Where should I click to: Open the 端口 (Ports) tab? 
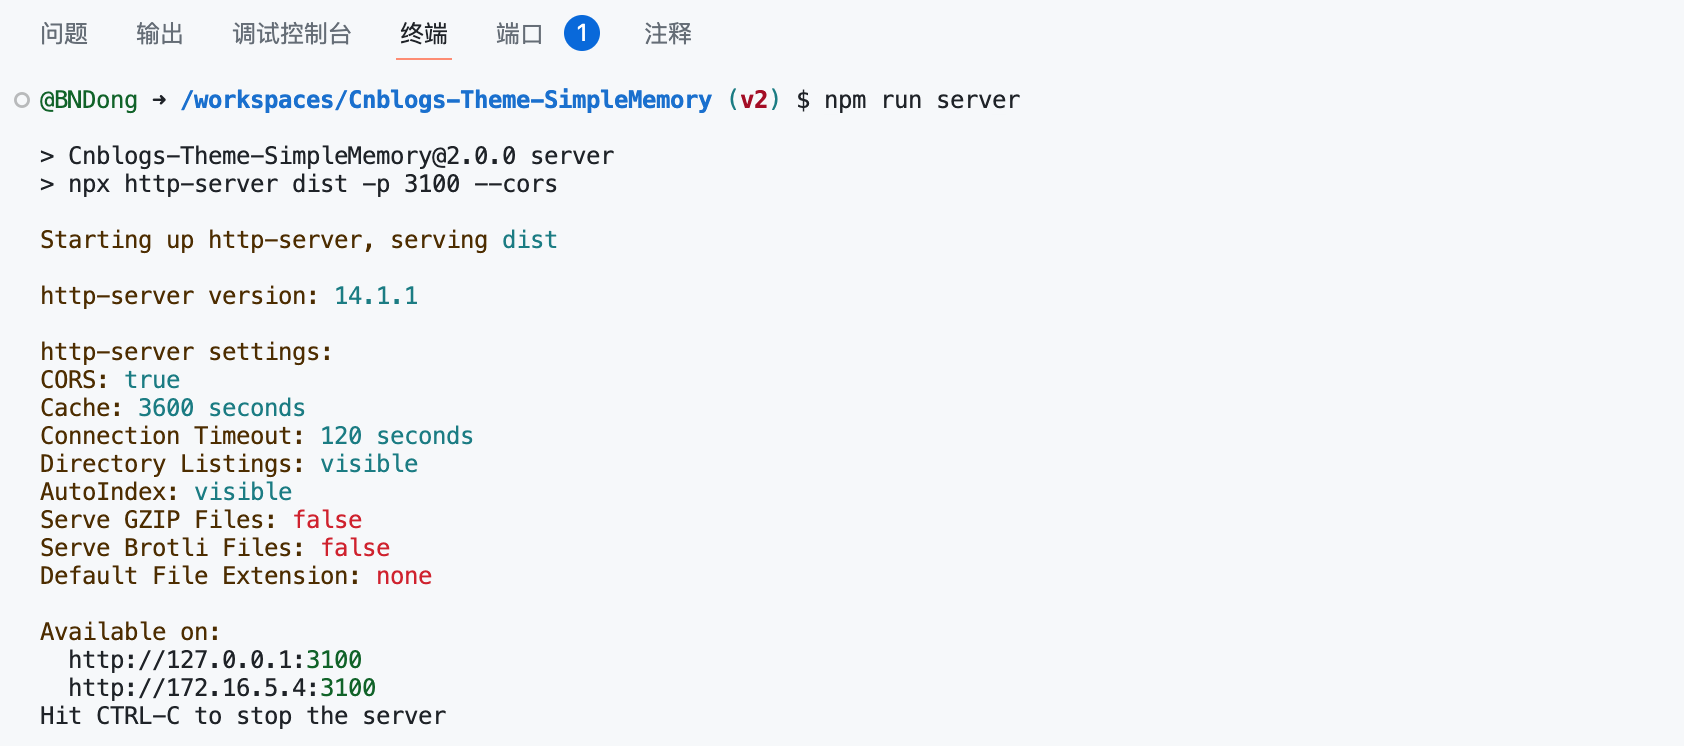coord(519,34)
